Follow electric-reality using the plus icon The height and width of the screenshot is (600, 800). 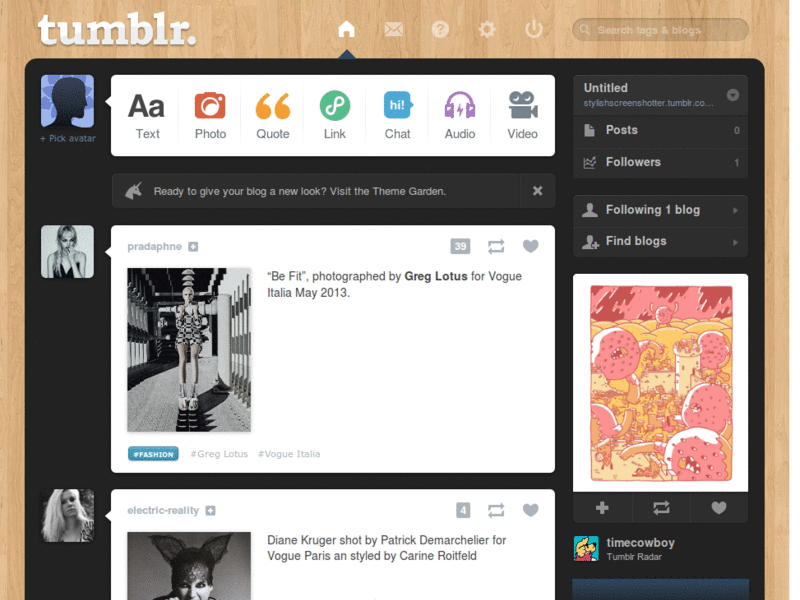210,511
